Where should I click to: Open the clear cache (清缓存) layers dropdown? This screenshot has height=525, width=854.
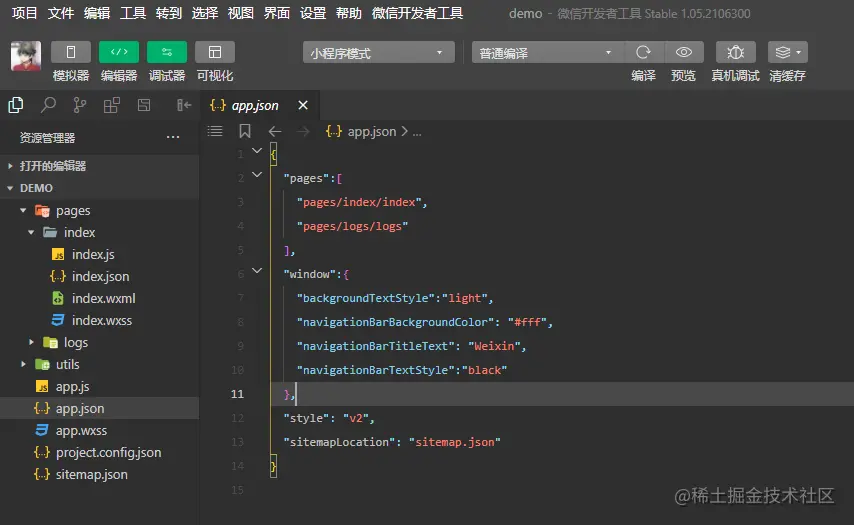788,52
